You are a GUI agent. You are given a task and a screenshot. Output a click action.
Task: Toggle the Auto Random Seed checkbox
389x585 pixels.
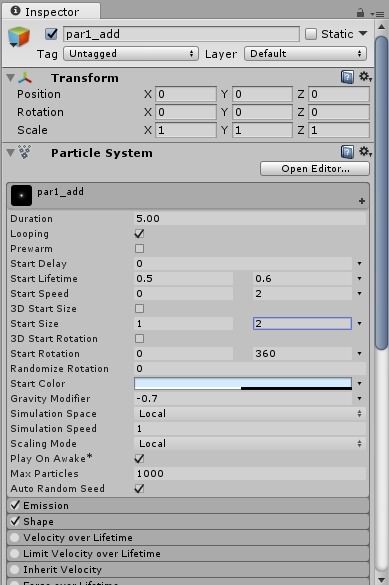(139, 488)
